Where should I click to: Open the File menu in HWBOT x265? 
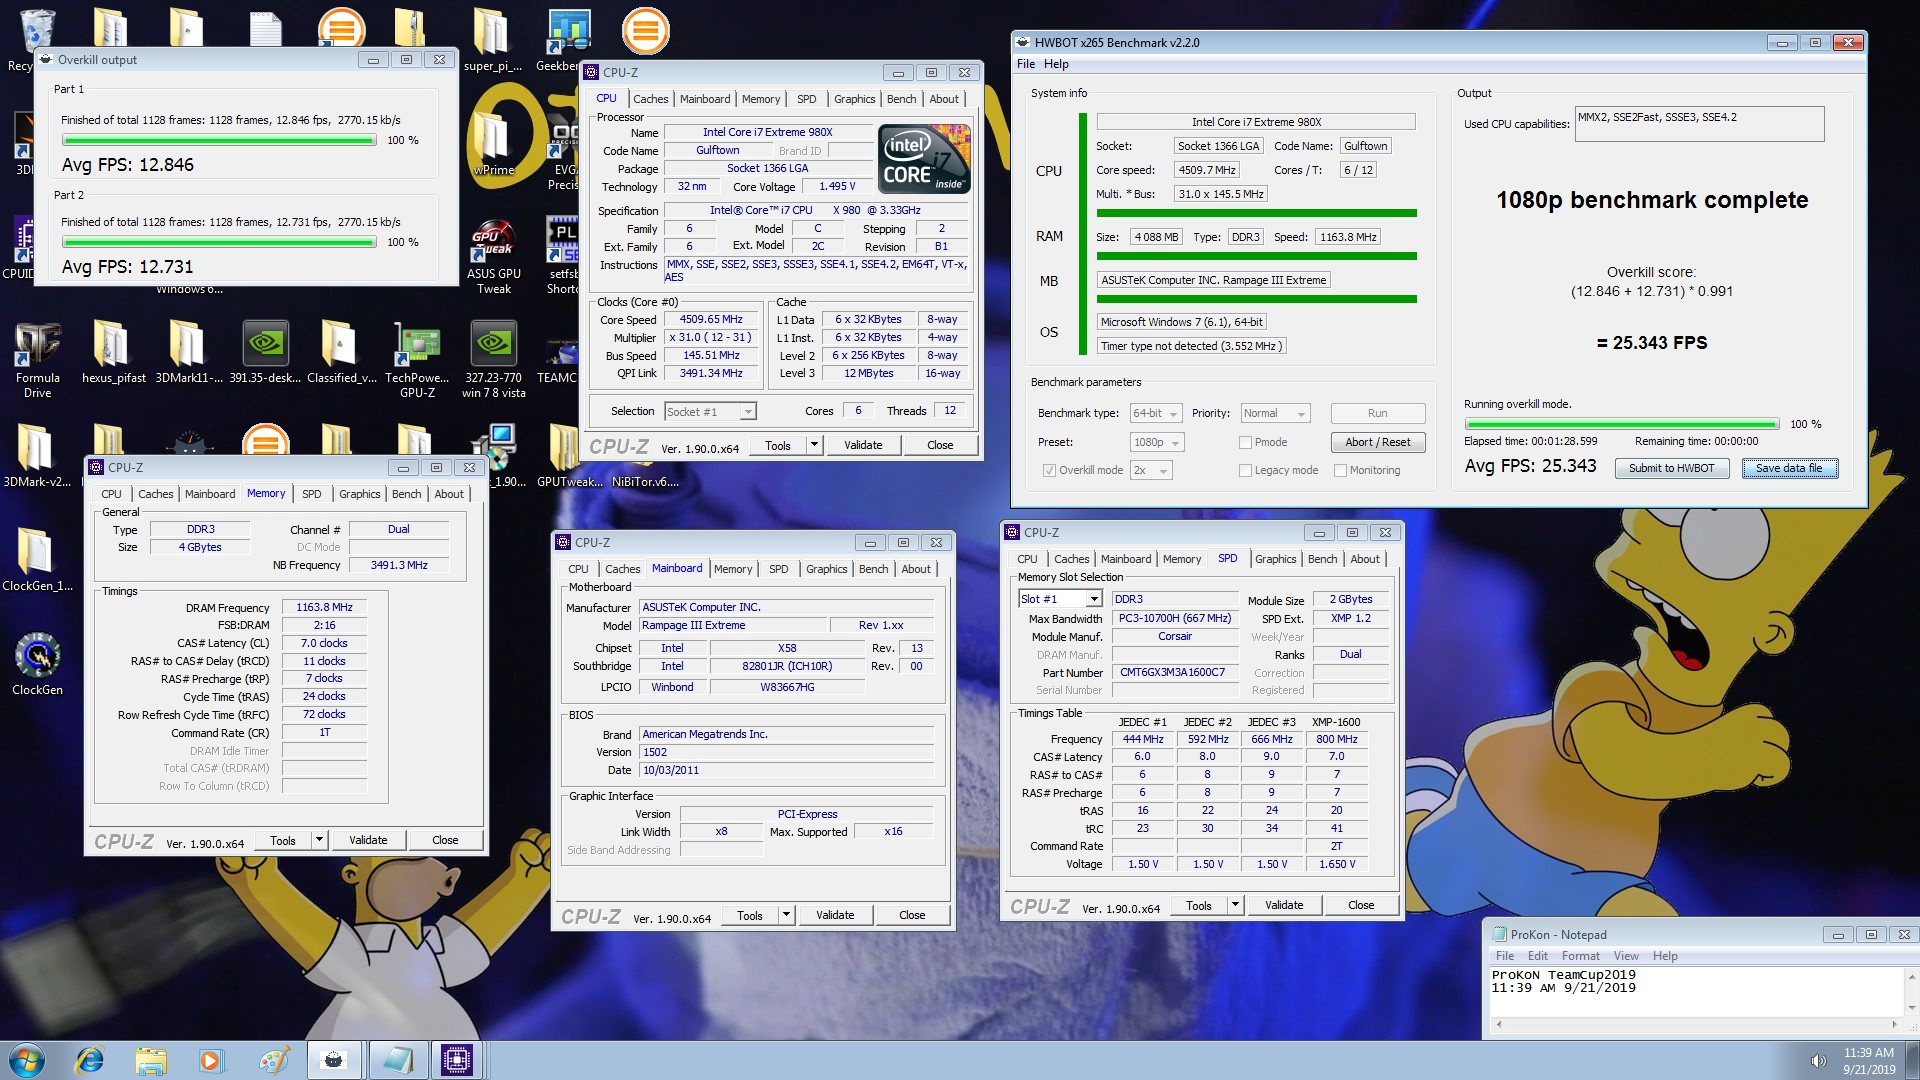pos(1026,64)
